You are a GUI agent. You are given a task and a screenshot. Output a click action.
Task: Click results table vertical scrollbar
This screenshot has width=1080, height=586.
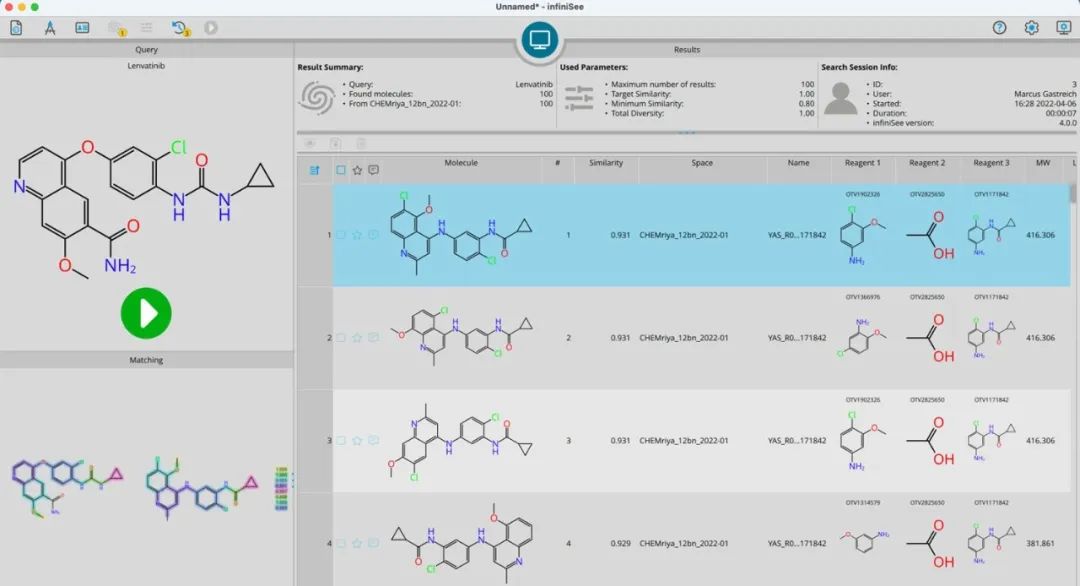click(1073, 193)
